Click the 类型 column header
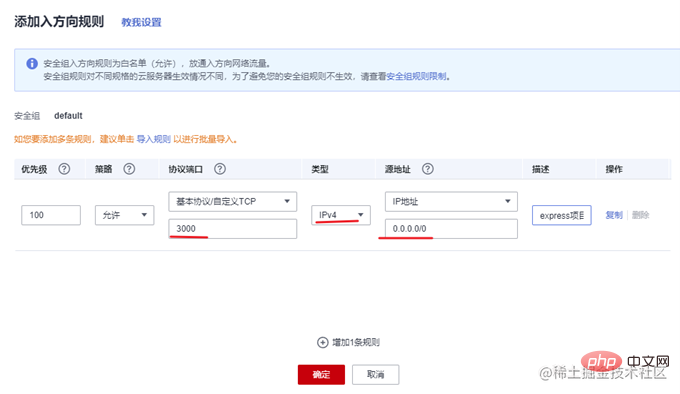Image resolution: width=680 pixels, height=394 pixels. coord(320,169)
